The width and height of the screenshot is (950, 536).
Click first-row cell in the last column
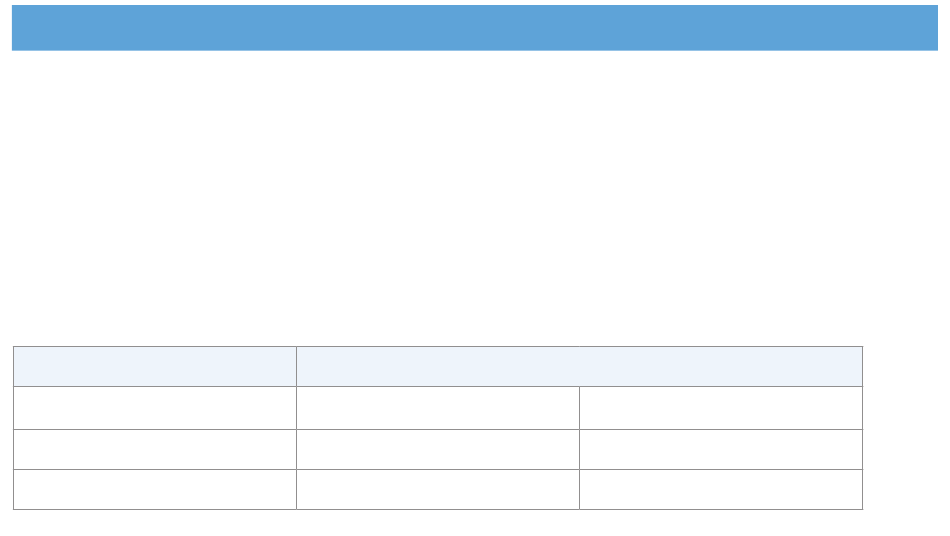721,408
